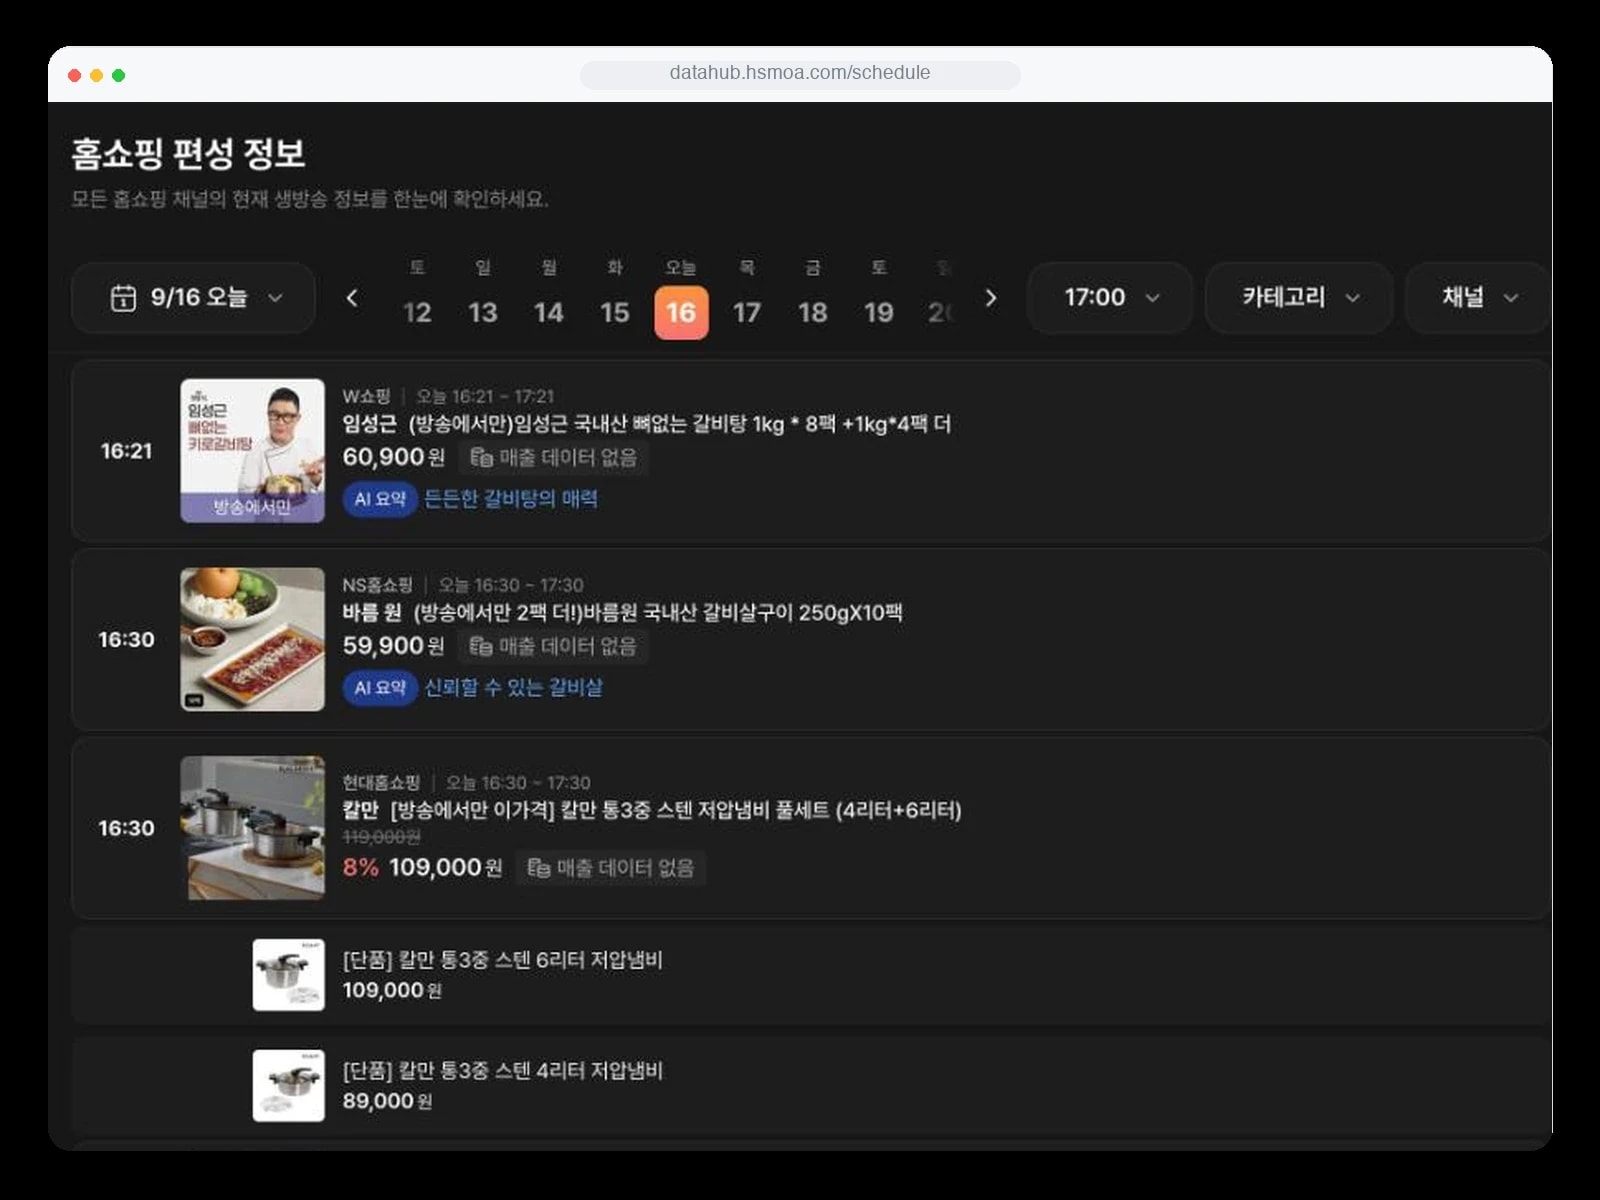The image size is (1600, 1200).
Task: Click the 든든한 갈비탕의 매력 summary text
Action: tap(511, 498)
